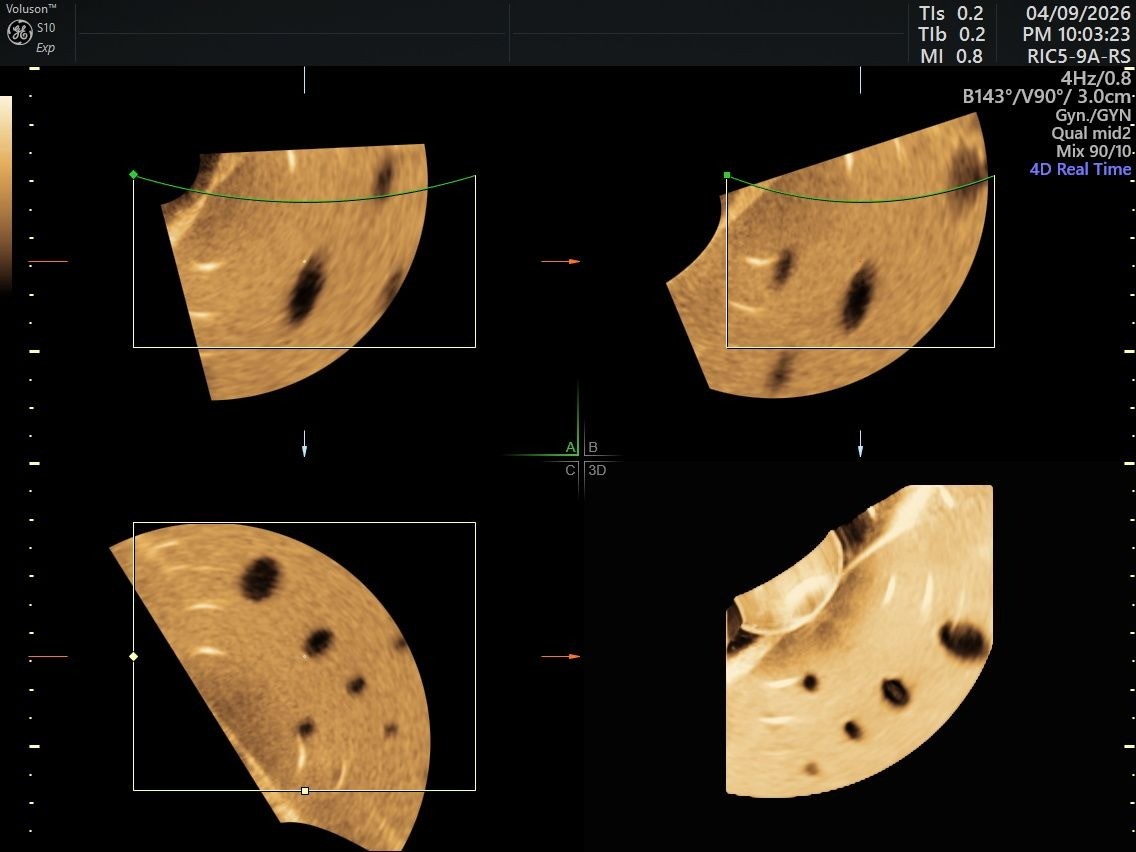Click the "Qual mid2" quality text
Screen dimensions: 1136x852
(x=1091, y=133)
